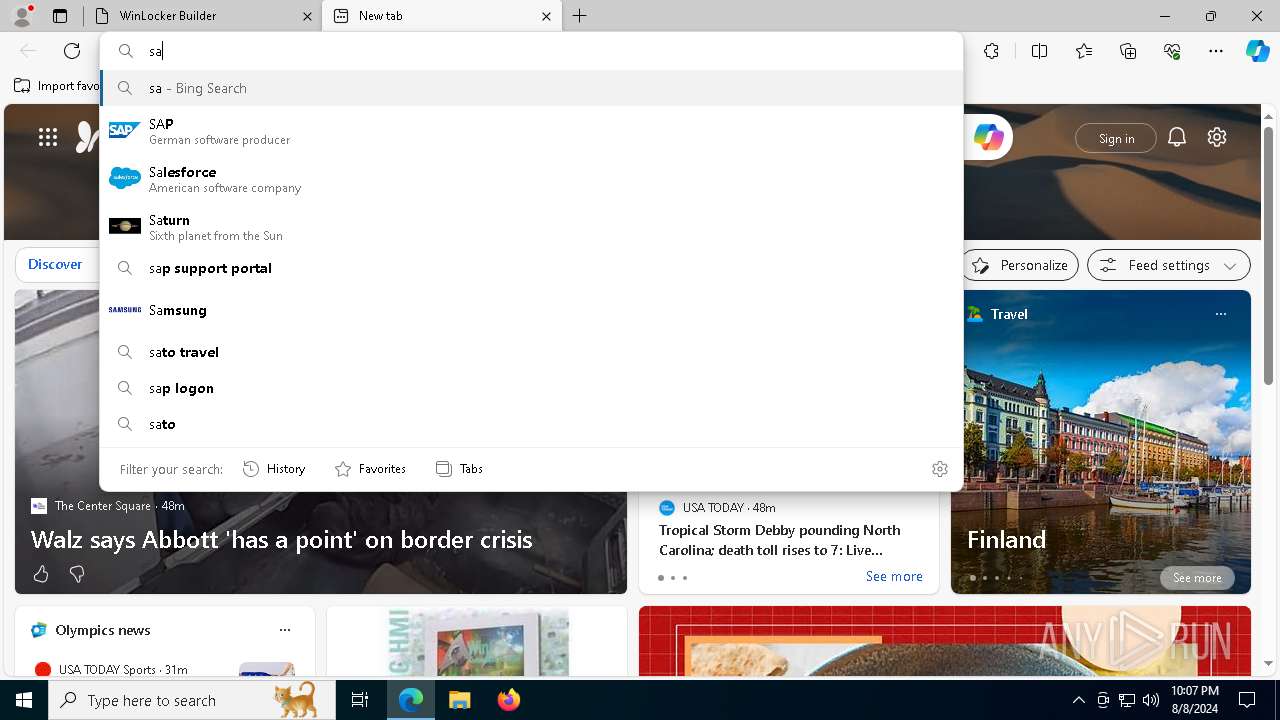Screen dimensions: 1280x720
Task: Click the page vertical scrollbar thumb
Action: click(1268, 255)
